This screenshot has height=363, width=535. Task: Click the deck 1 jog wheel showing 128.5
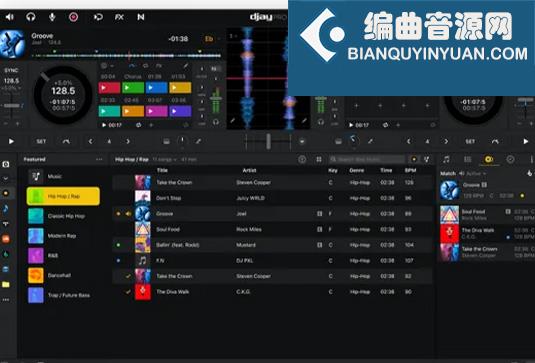pyautogui.click(x=63, y=95)
